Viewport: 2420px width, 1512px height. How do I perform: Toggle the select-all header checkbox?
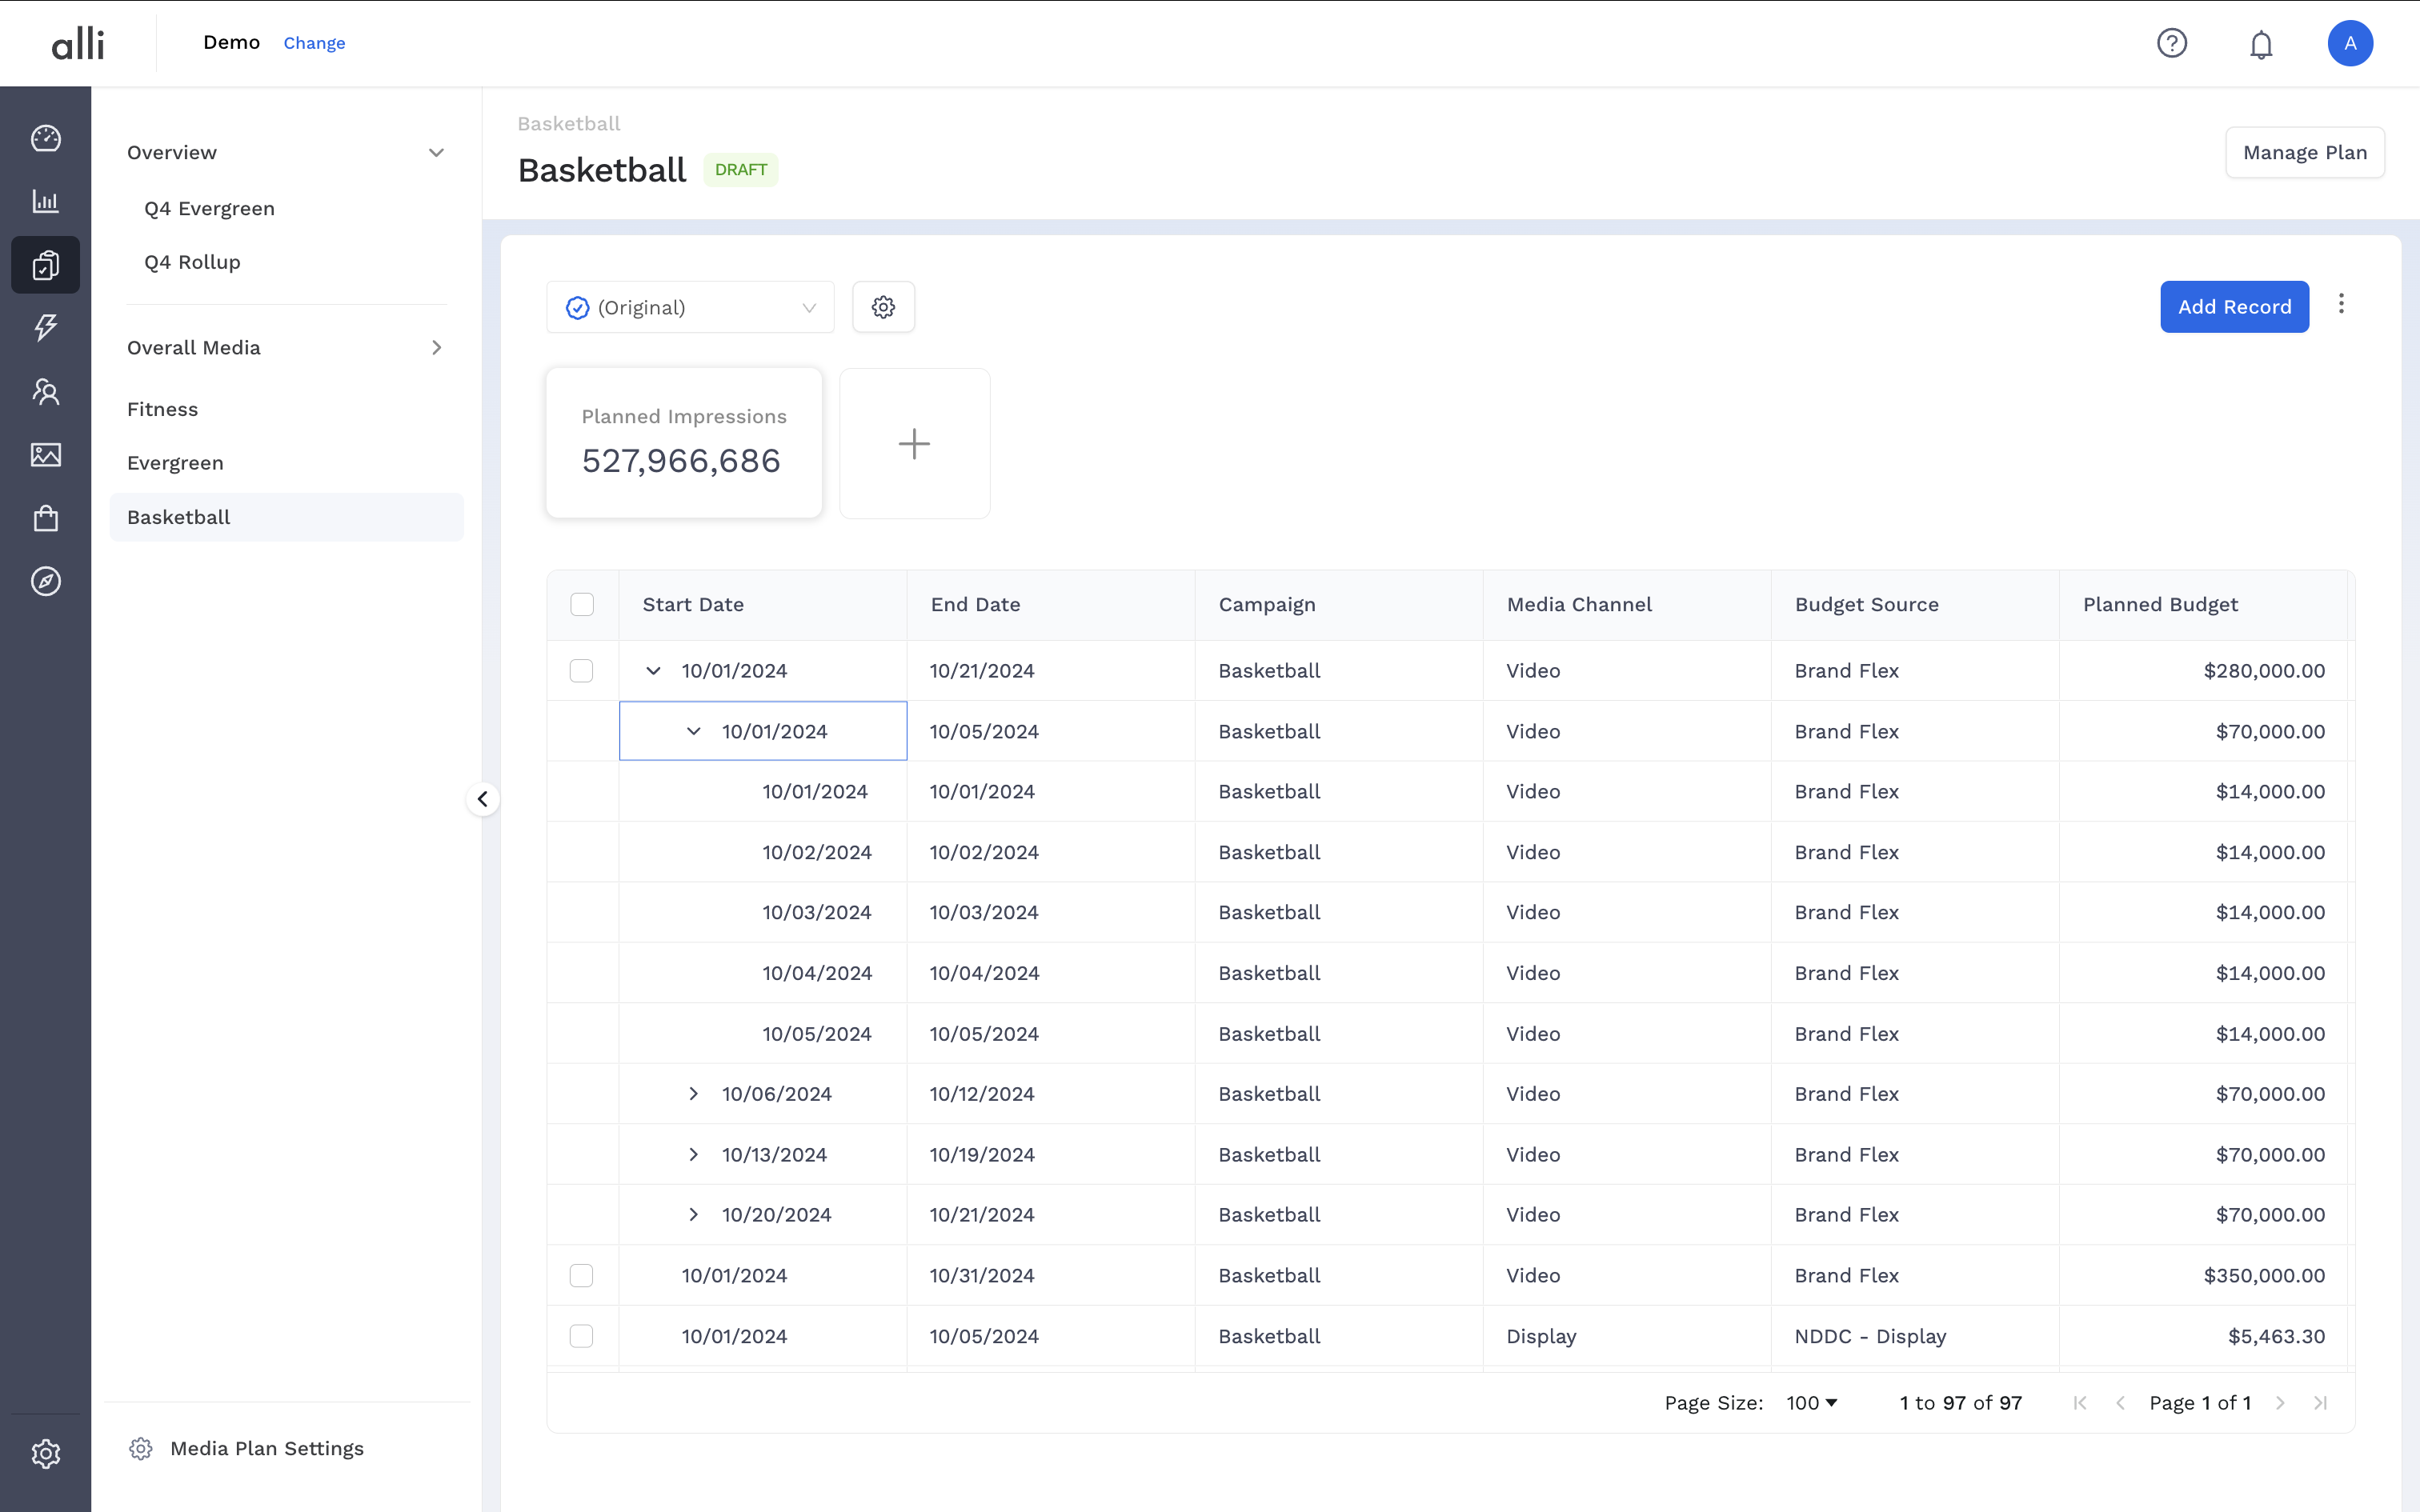tap(582, 604)
